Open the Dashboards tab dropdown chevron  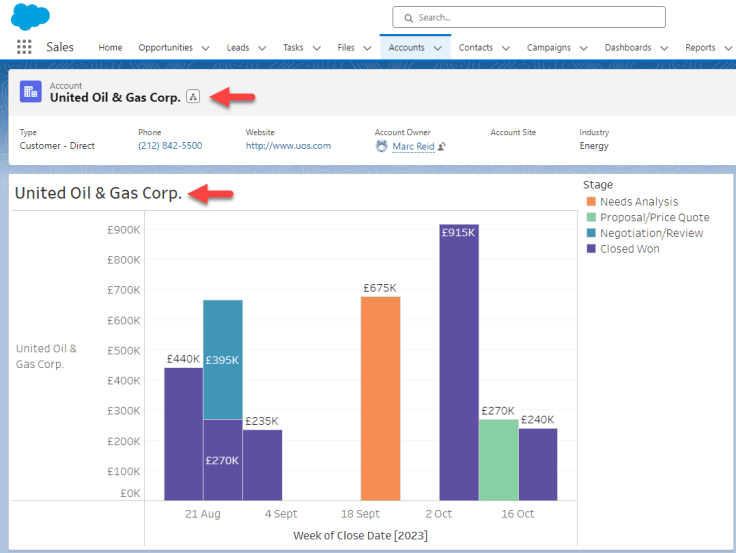(x=663, y=48)
